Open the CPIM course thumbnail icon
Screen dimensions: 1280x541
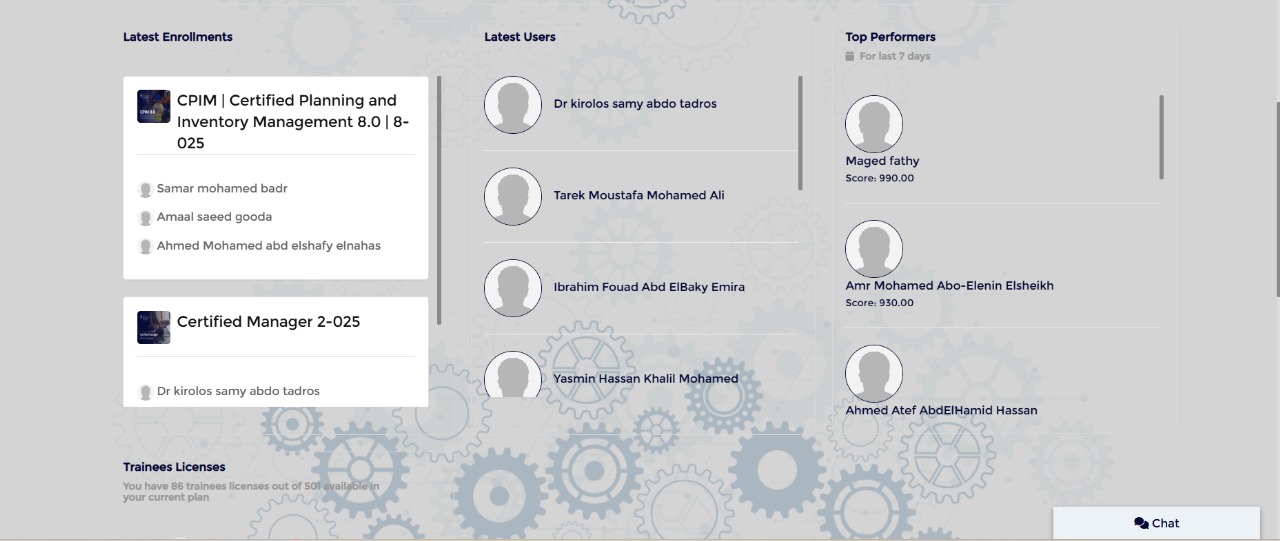[154, 107]
